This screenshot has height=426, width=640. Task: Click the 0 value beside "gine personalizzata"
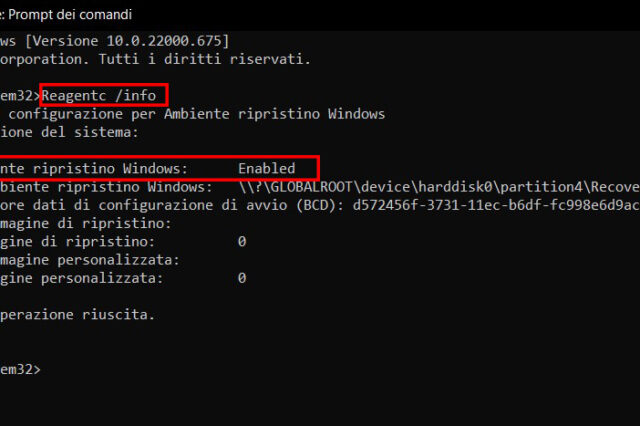(x=242, y=278)
